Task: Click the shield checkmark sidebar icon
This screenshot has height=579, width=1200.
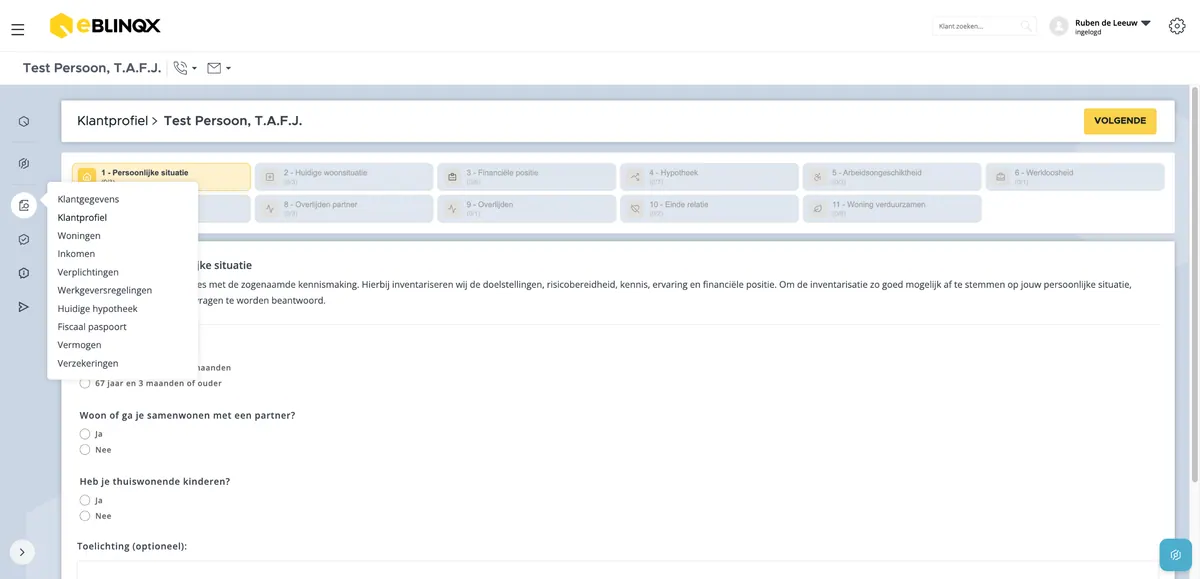Action: [x=24, y=240]
